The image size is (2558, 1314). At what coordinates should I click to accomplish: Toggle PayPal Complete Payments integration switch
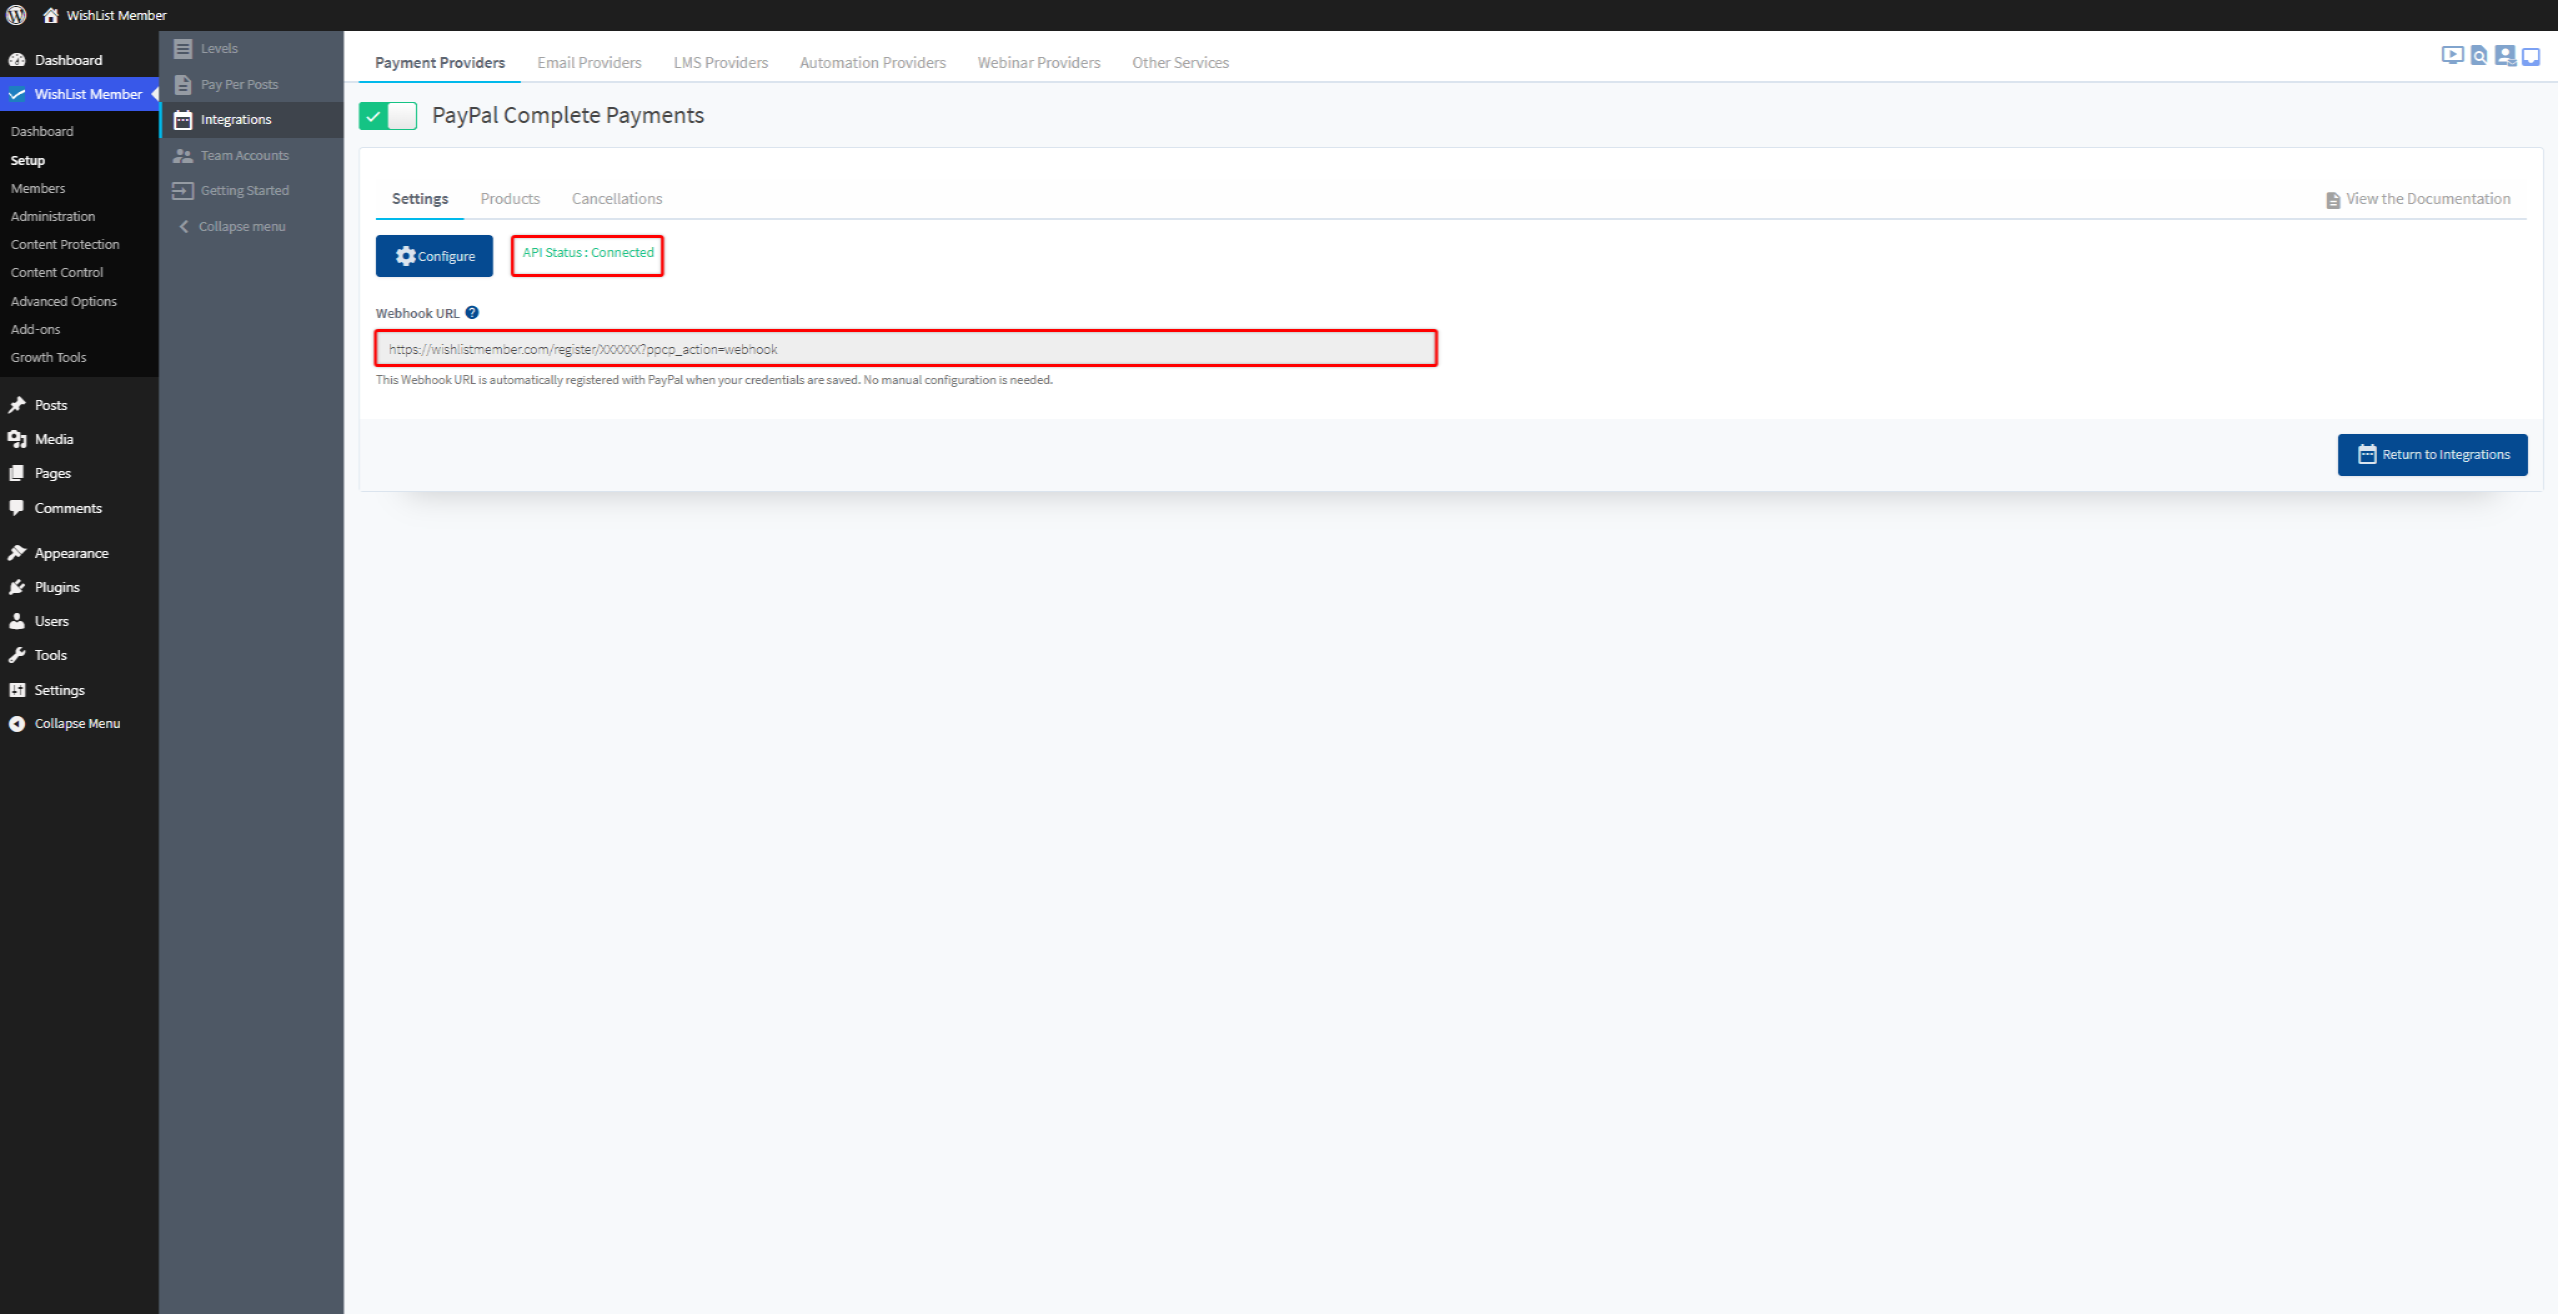[x=388, y=116]
